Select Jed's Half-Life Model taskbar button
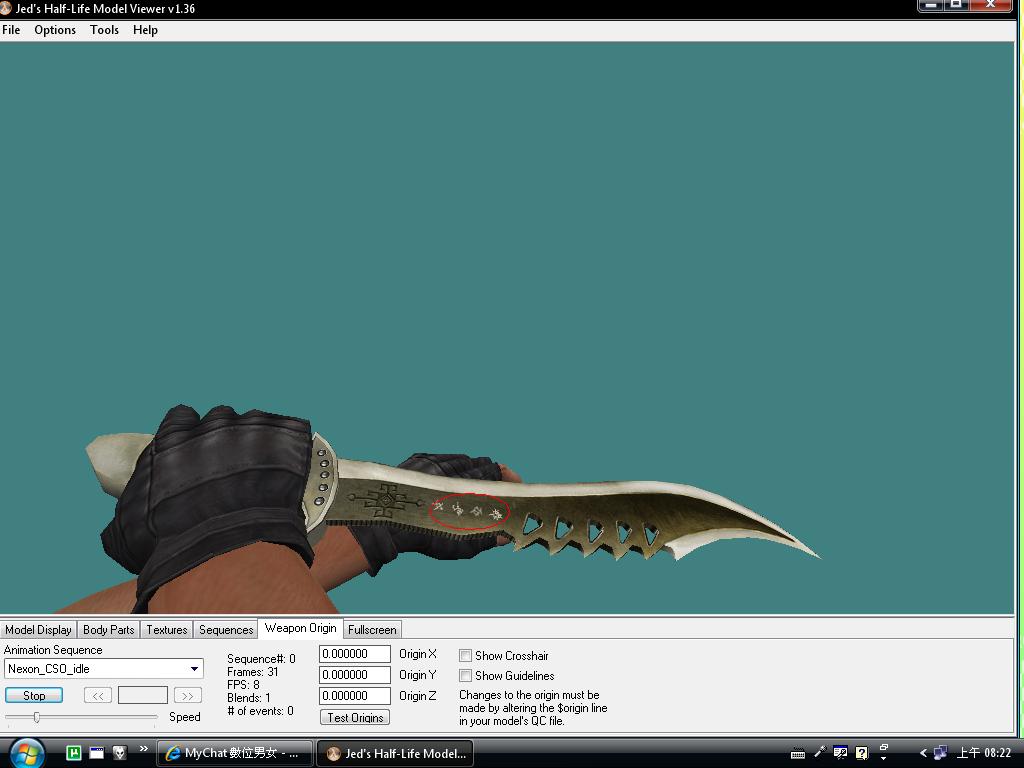This screenshot has height=768, width=1024. tap(394, 753)
